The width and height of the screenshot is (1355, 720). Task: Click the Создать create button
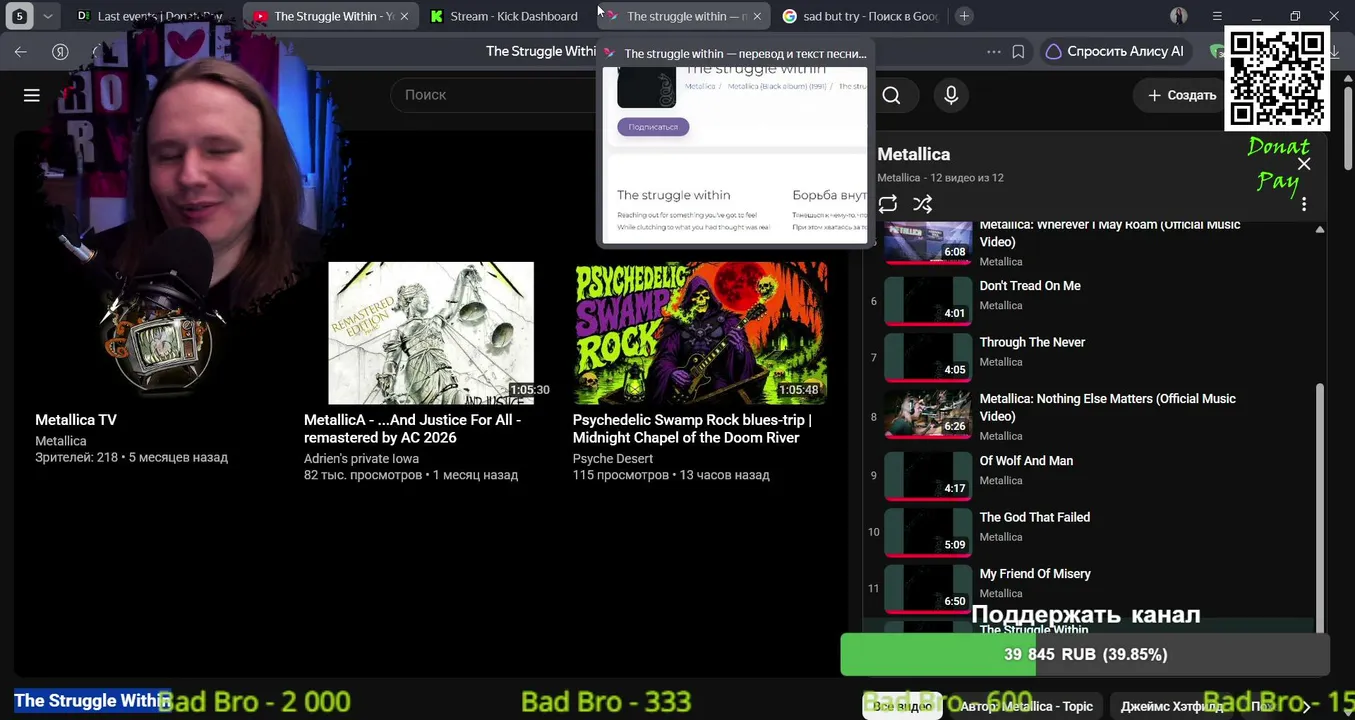click(x=1181, y=95)
